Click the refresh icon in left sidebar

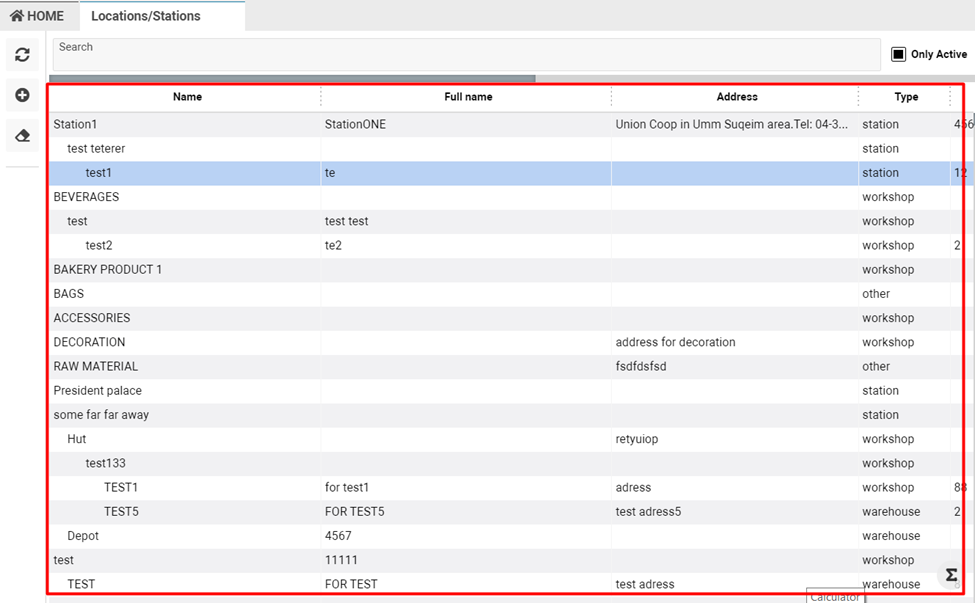[x=22, y=55]
